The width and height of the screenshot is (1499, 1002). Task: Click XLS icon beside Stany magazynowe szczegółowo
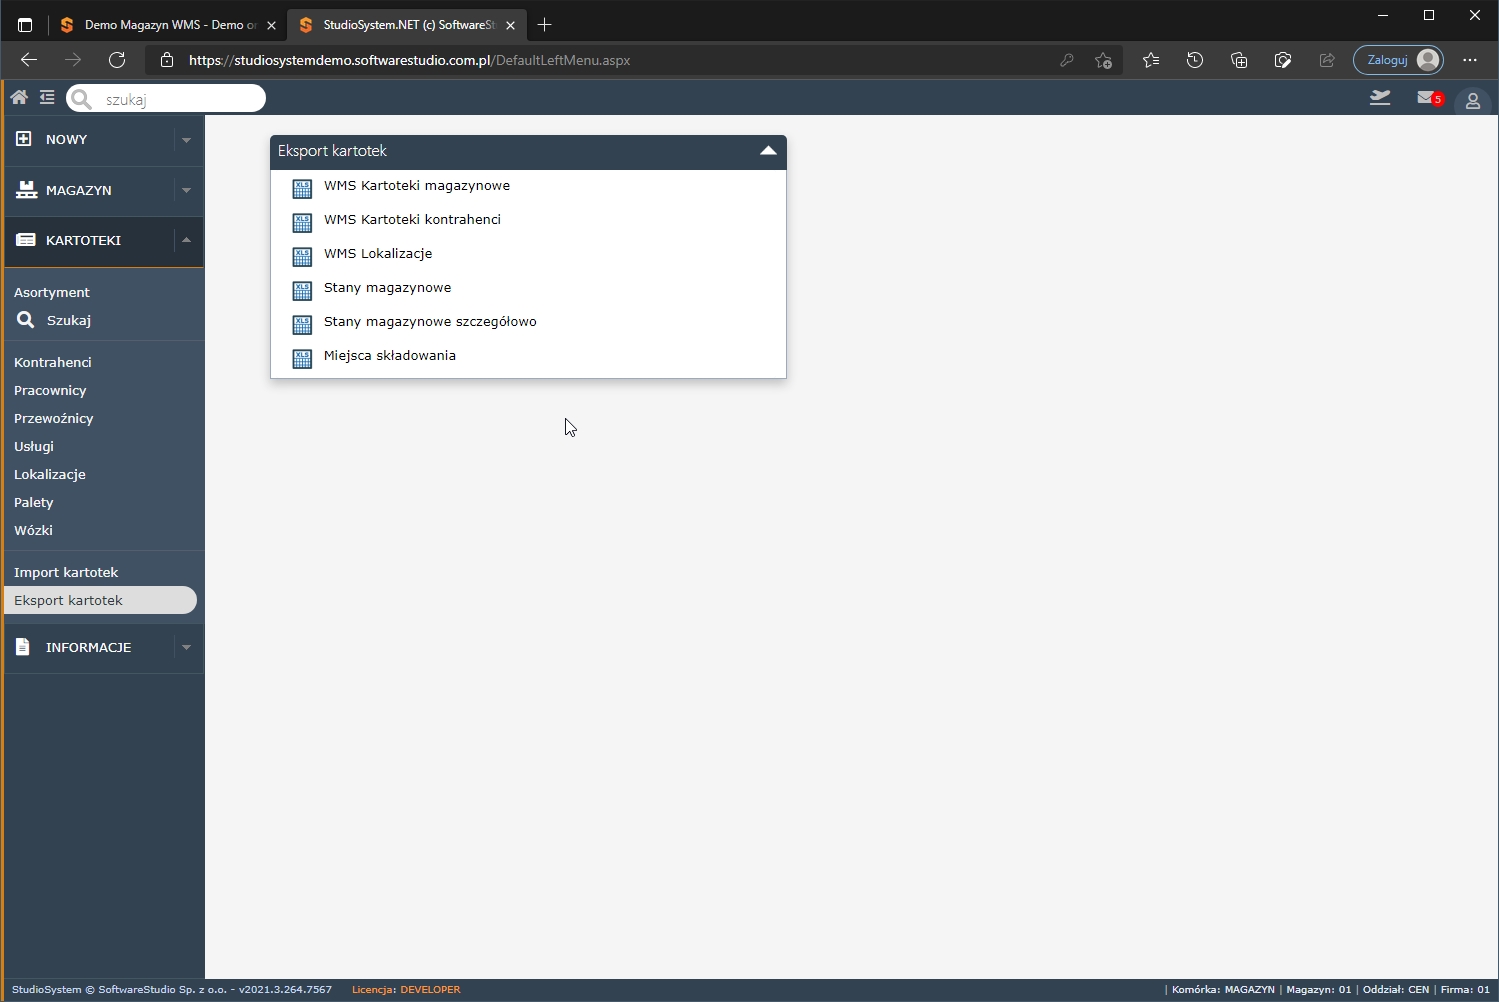(x=302, y=324)
